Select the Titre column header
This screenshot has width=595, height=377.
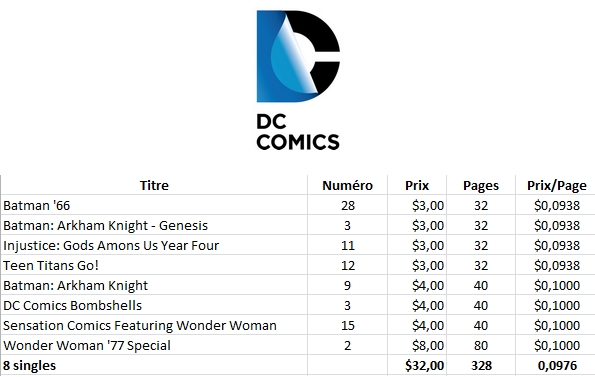pyautogui.click(x=154, y=185)
